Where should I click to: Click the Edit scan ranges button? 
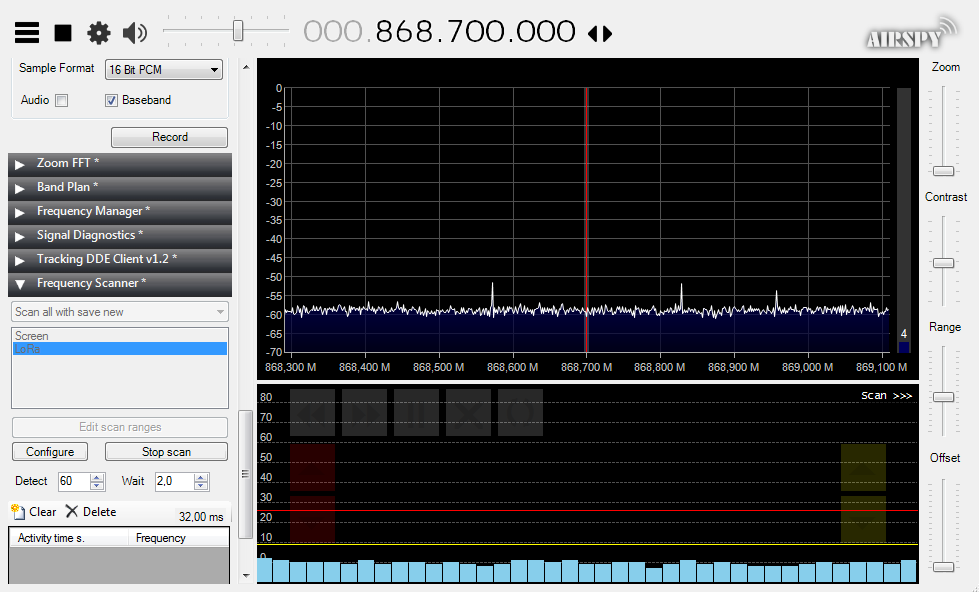tap(120, 427)
